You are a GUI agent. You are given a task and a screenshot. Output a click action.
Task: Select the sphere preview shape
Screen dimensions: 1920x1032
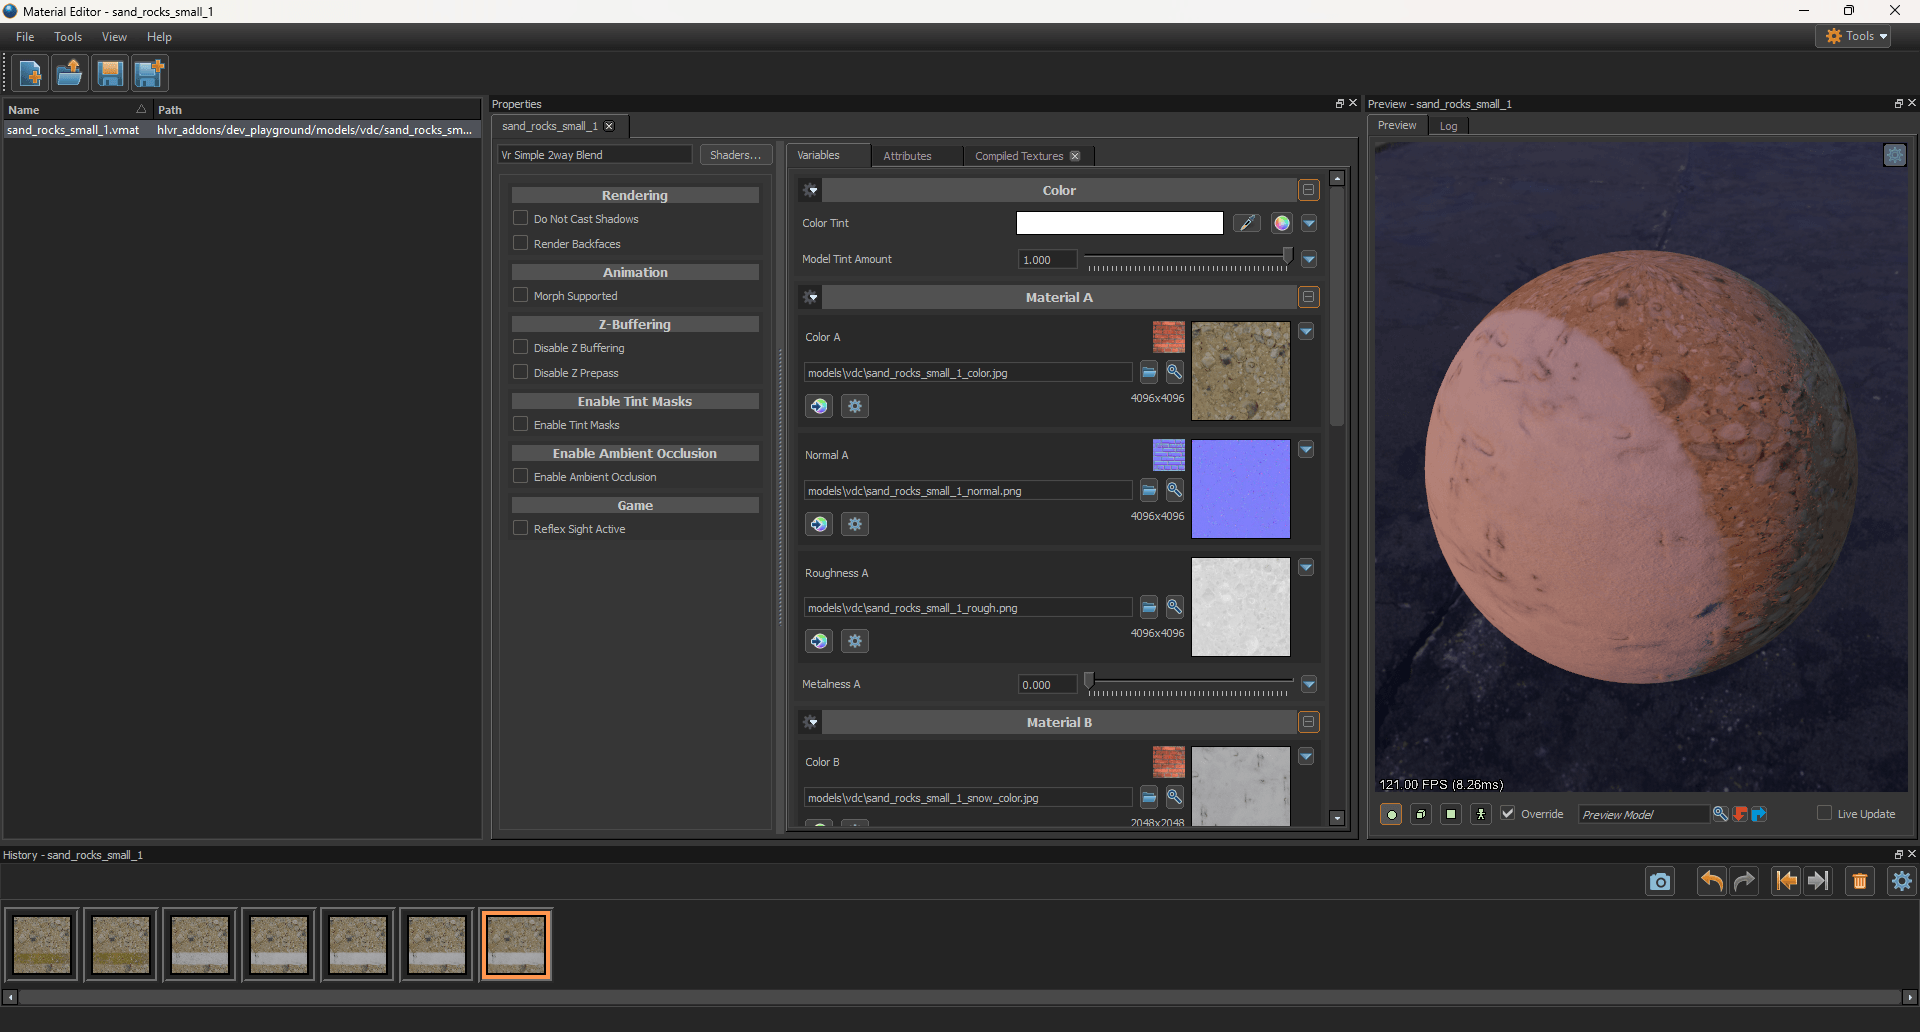click(1391, 814)
